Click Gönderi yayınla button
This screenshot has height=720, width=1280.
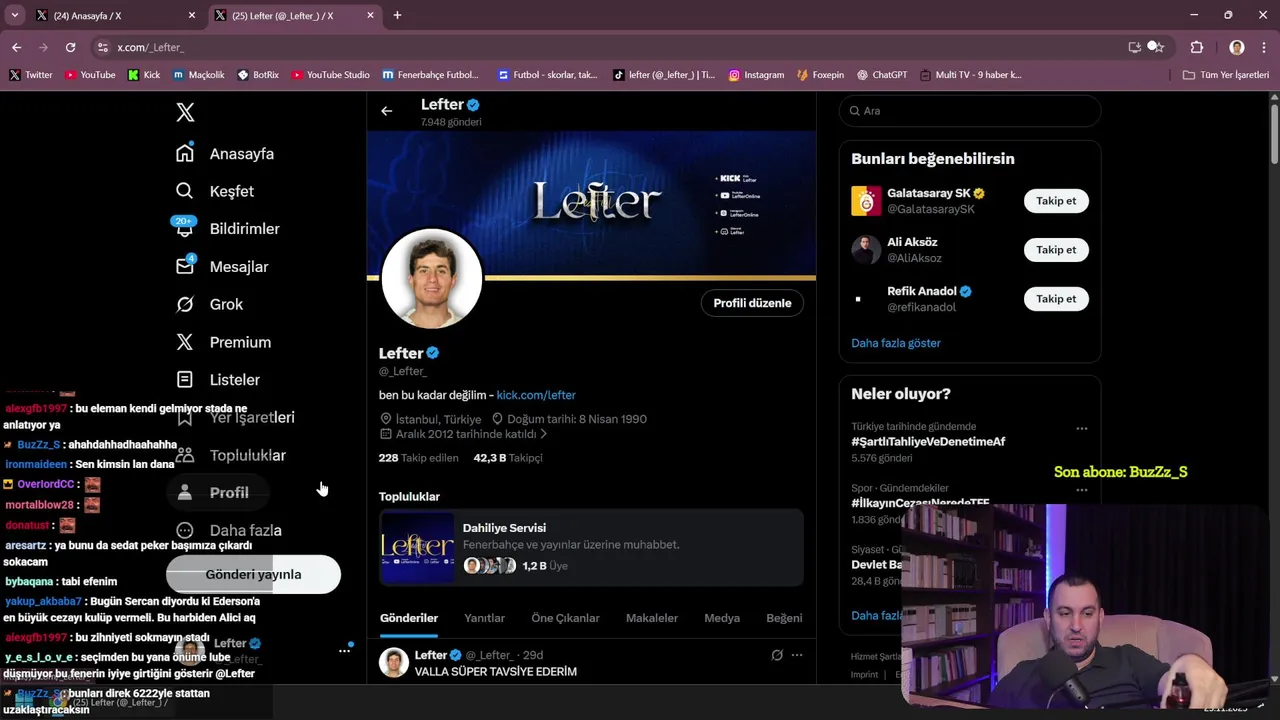[253, 574]
